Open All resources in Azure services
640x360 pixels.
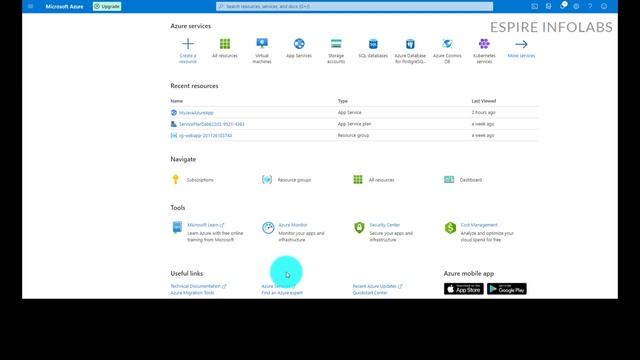[225, 48]
